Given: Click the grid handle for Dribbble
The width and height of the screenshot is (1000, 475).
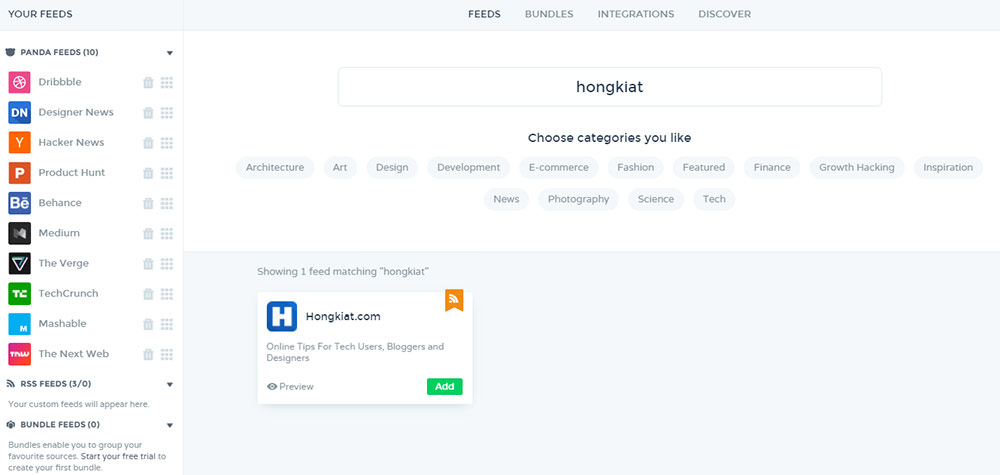Looking at the screenshot, I should pos(167,82).
